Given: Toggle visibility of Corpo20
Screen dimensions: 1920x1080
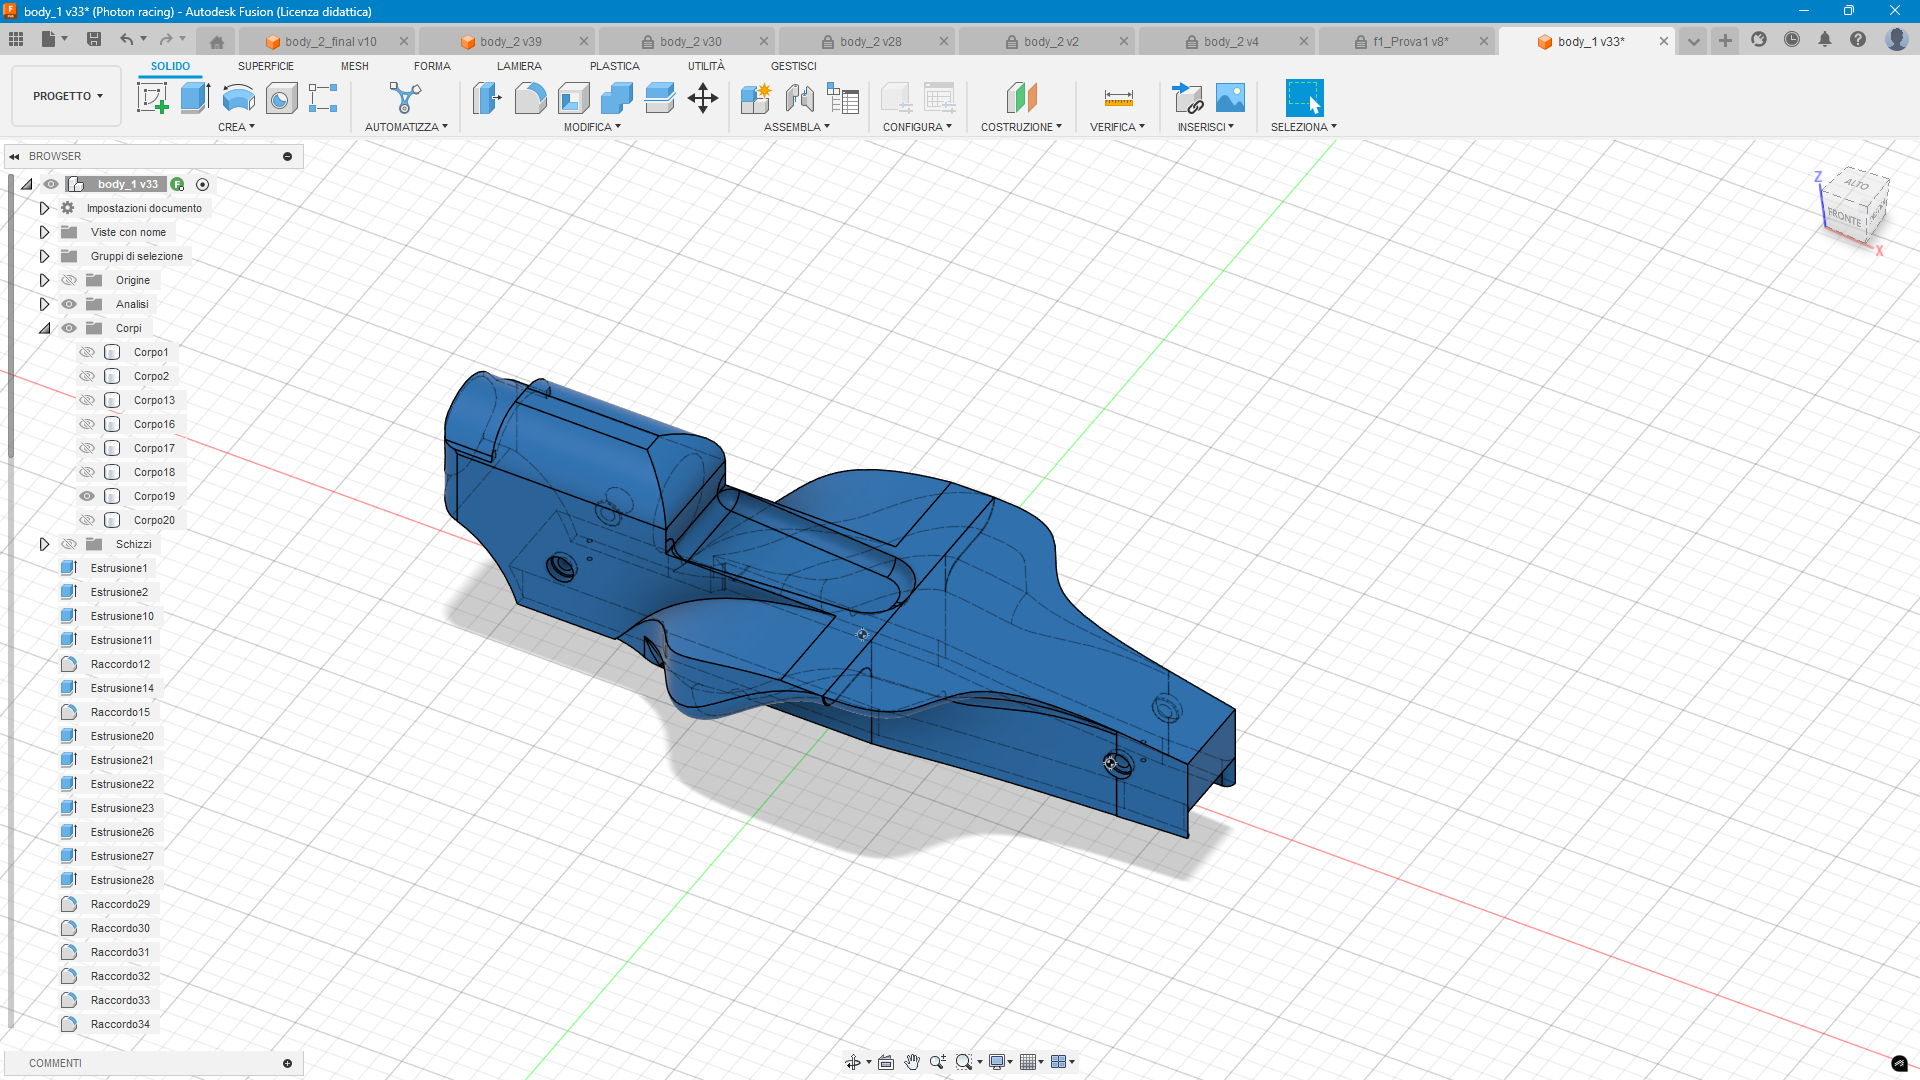Looking at the screenshot, I should click(87, 520).
